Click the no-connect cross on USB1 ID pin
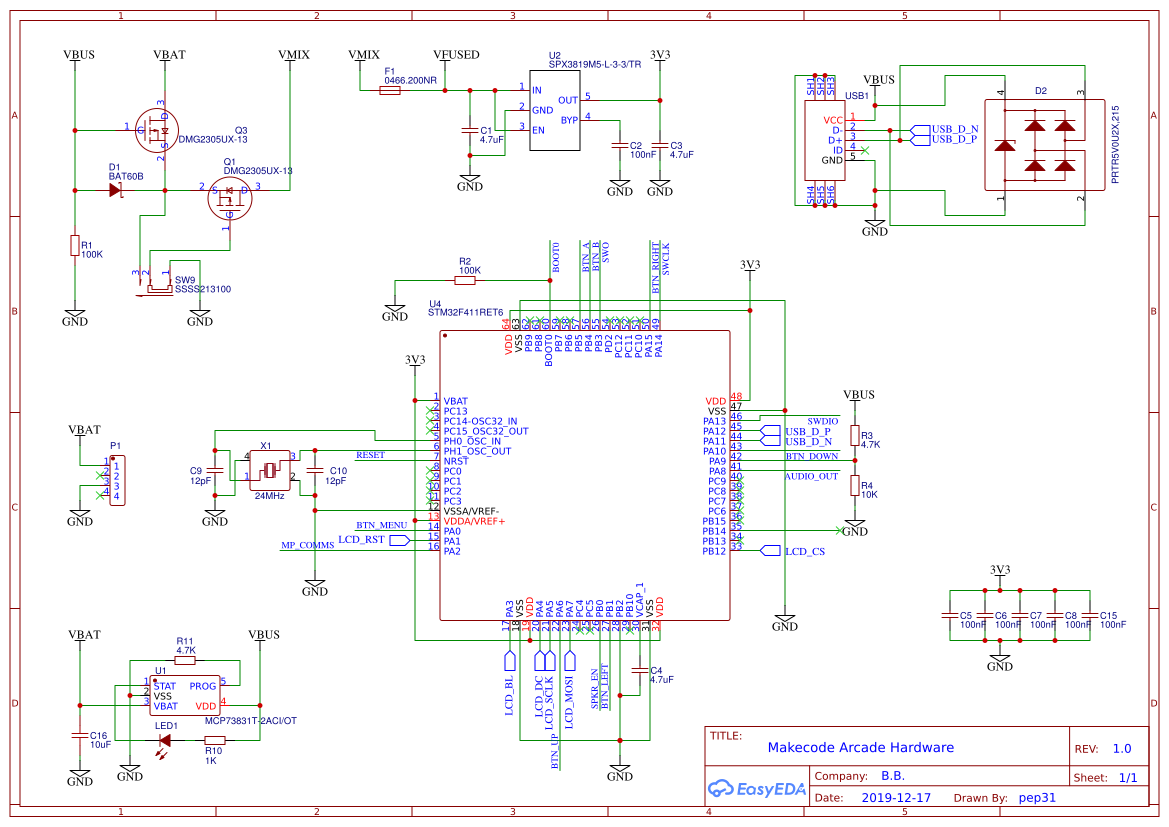 (x=865, y=150)
